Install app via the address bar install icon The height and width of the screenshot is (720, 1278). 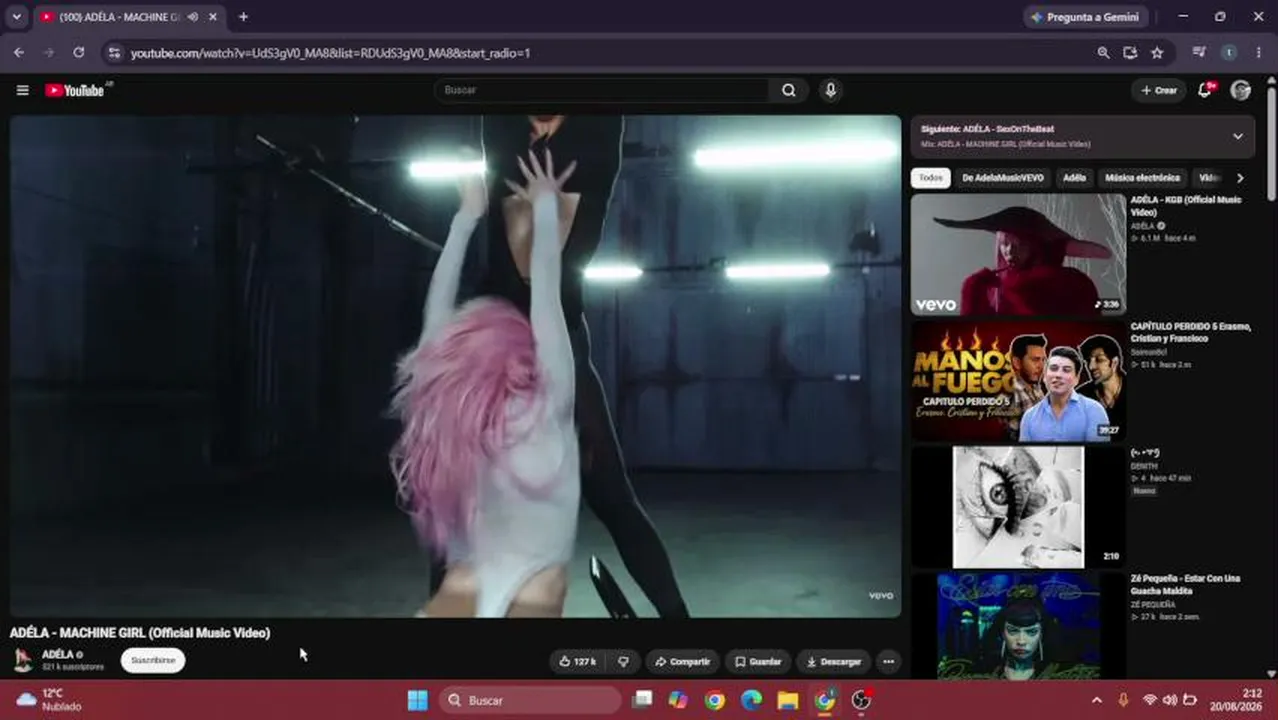(1130, 53)
